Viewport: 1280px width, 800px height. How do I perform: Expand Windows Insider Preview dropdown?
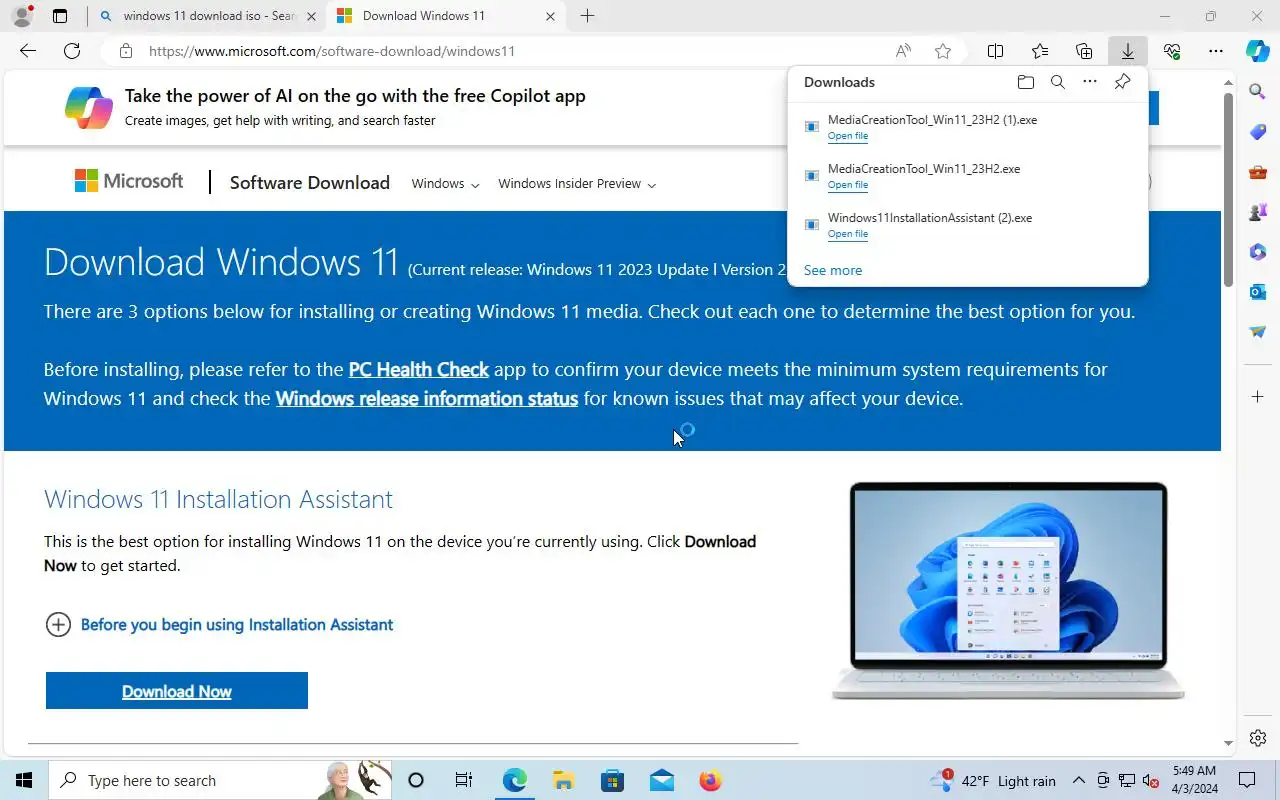pyautogui.click(x=577, y=184)
